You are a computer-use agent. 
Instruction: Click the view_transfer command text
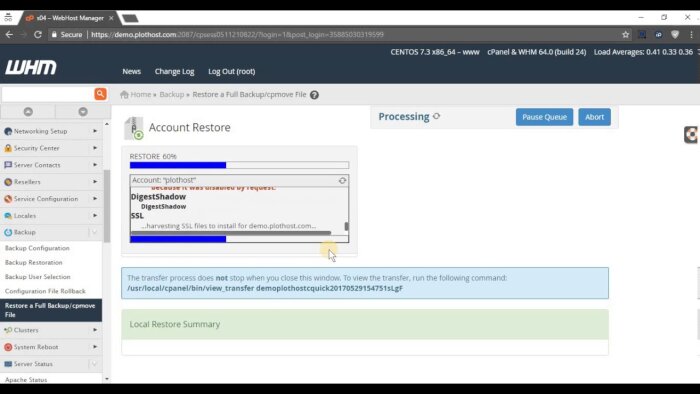(265, 288)
